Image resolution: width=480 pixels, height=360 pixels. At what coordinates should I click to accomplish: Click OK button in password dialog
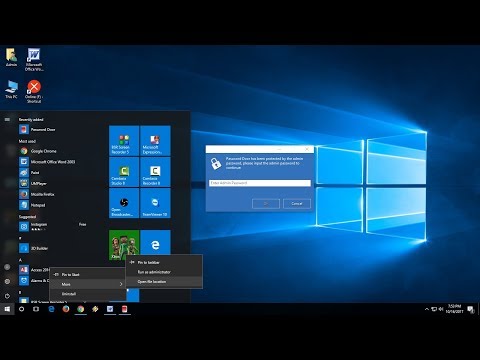(x=266, y=204)
